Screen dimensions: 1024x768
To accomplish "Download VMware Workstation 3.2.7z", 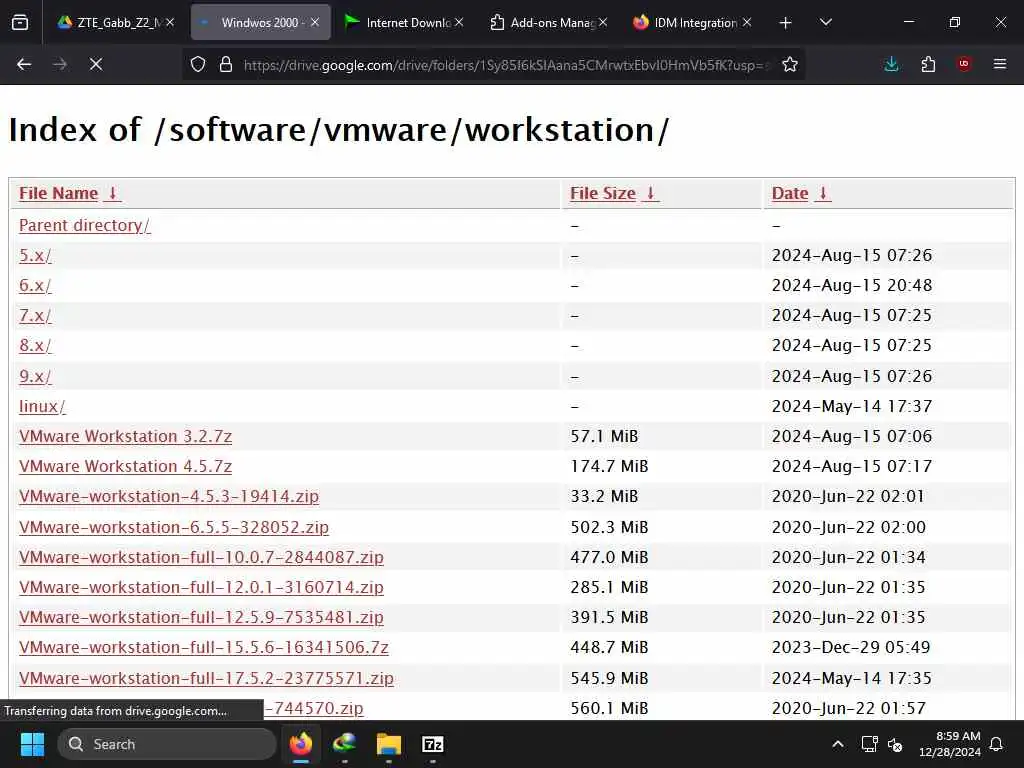I will pos(125,436).
